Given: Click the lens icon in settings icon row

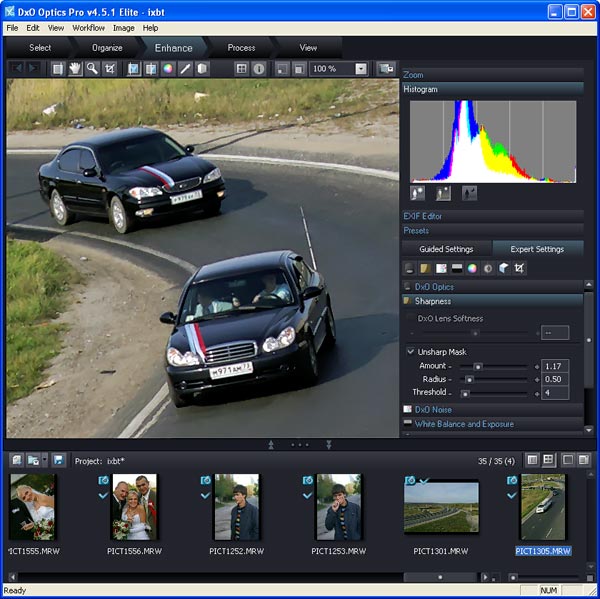Looking at the screenshot, I should (409, 268).
